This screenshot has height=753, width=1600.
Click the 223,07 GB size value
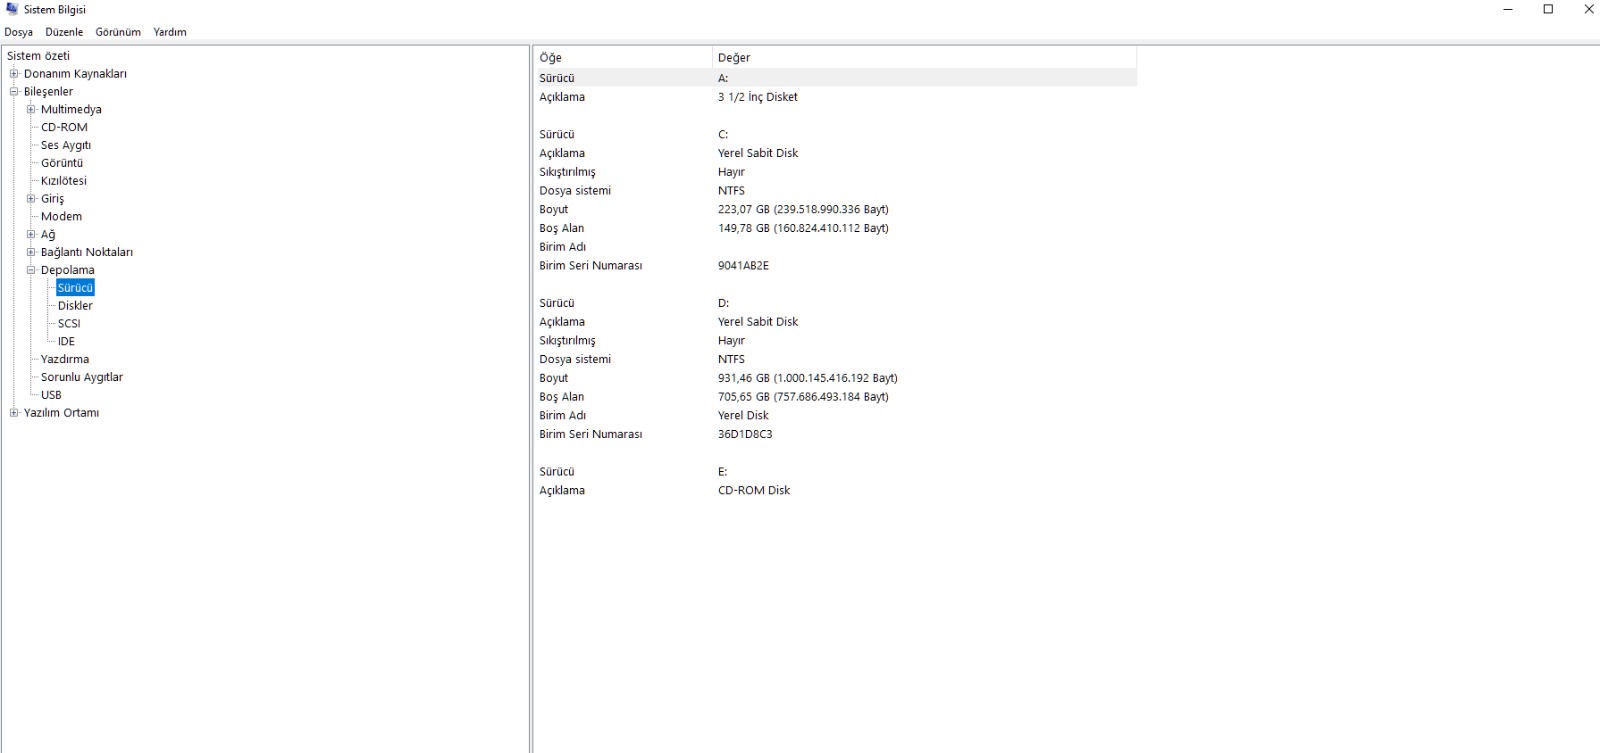pos(803,210)
